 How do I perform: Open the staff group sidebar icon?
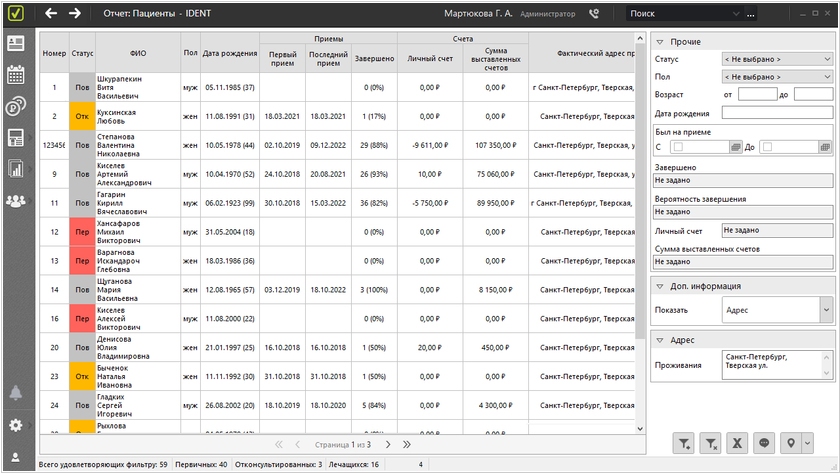pos(16,201)
